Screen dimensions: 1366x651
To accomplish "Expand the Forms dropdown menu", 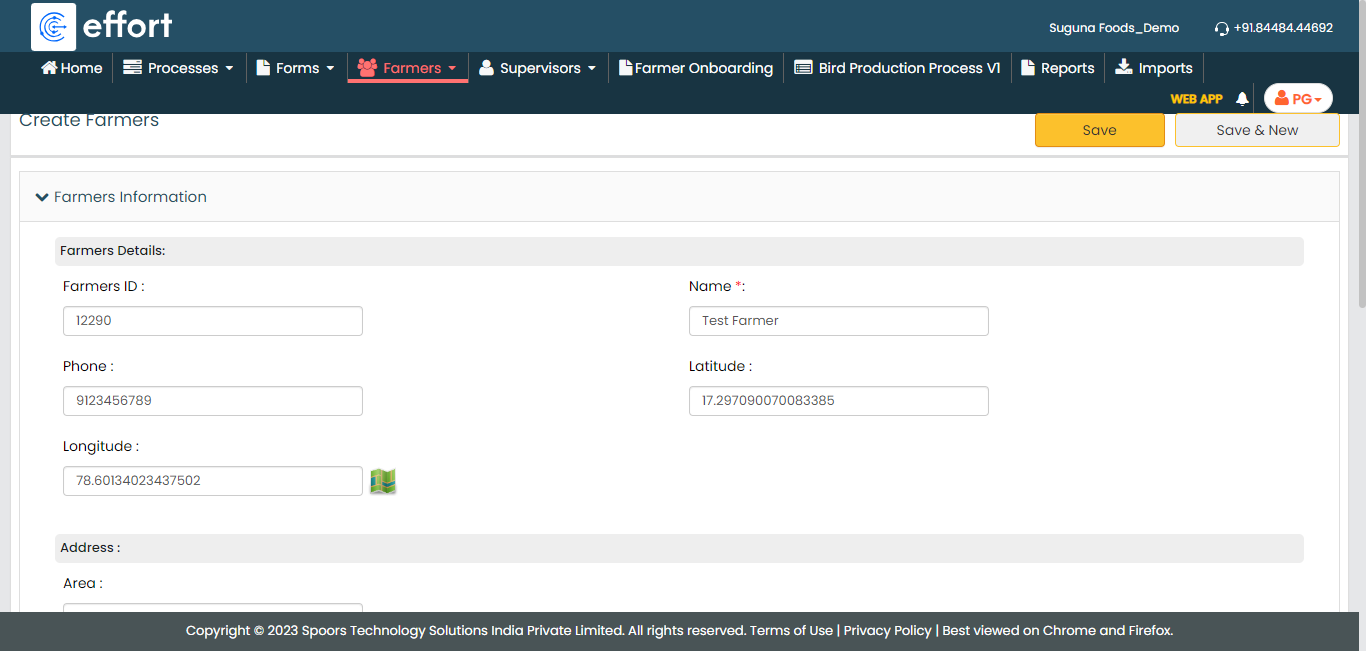I will (x=295, y=68).
